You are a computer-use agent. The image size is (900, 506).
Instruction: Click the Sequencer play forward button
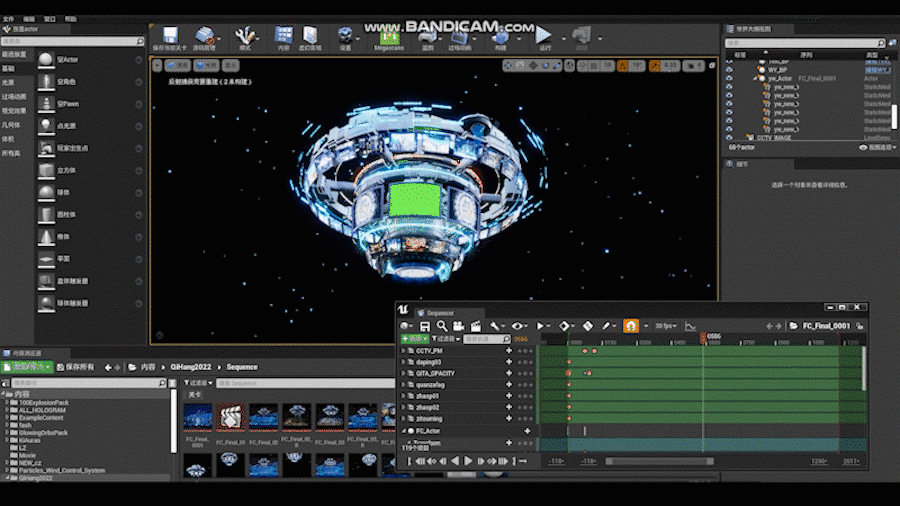click(468, 461)
